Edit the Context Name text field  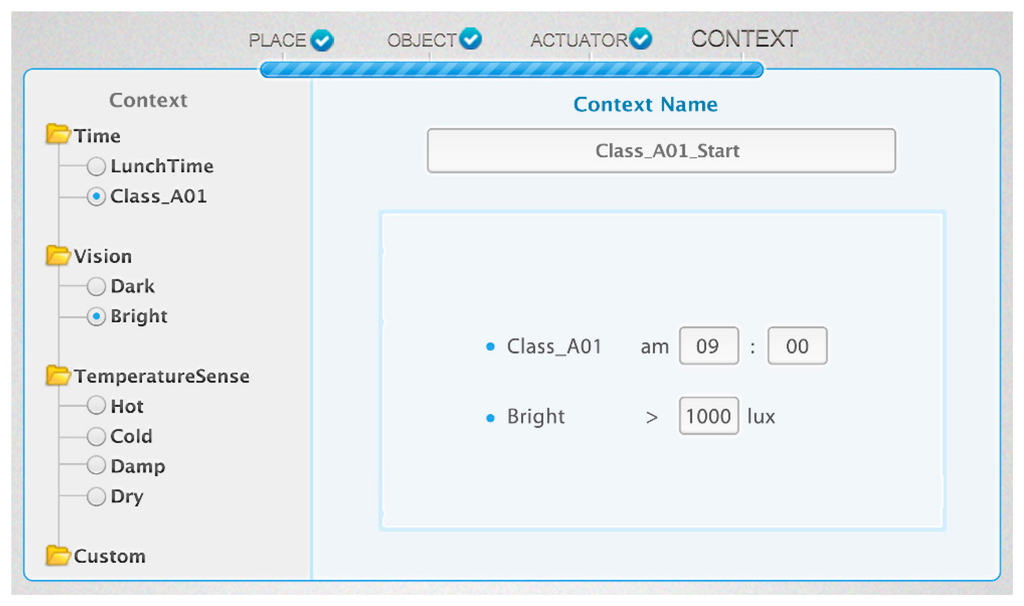[661, 151]
